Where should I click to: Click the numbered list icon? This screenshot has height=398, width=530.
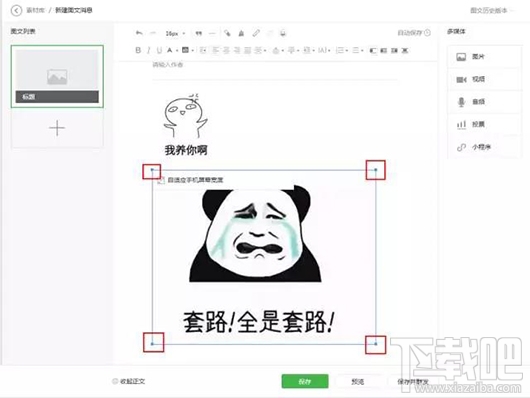(340, 50)
